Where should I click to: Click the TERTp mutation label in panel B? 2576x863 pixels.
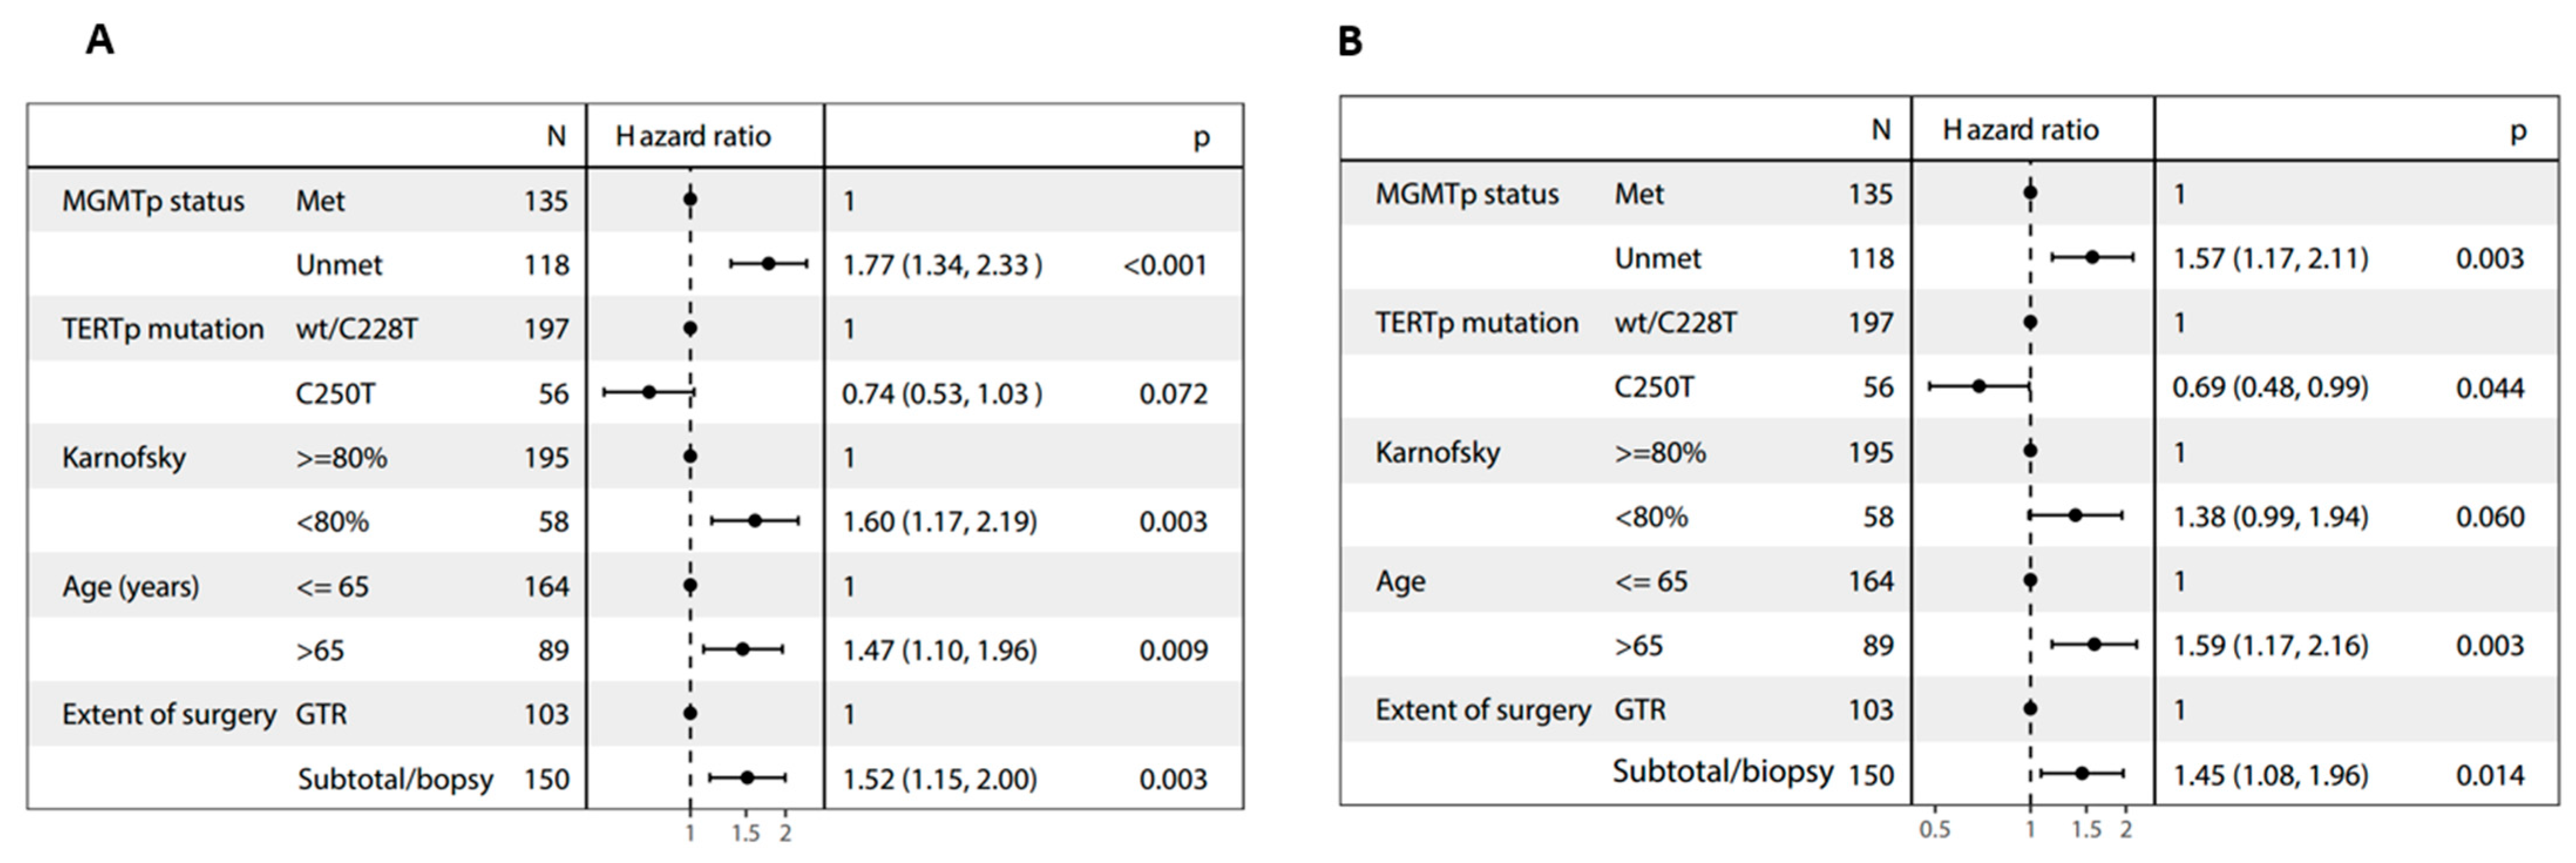(1476, 323)
